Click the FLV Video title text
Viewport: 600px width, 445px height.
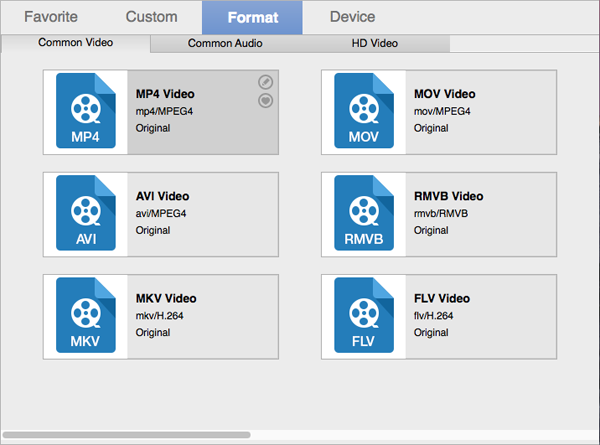pos(442,298)
